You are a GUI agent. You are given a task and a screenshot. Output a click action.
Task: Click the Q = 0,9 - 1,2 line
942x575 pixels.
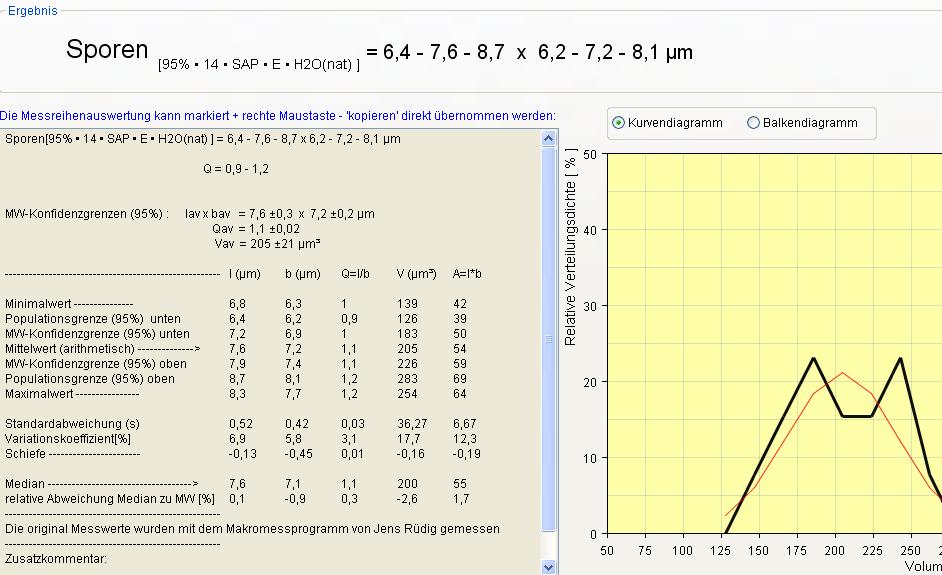235,169
